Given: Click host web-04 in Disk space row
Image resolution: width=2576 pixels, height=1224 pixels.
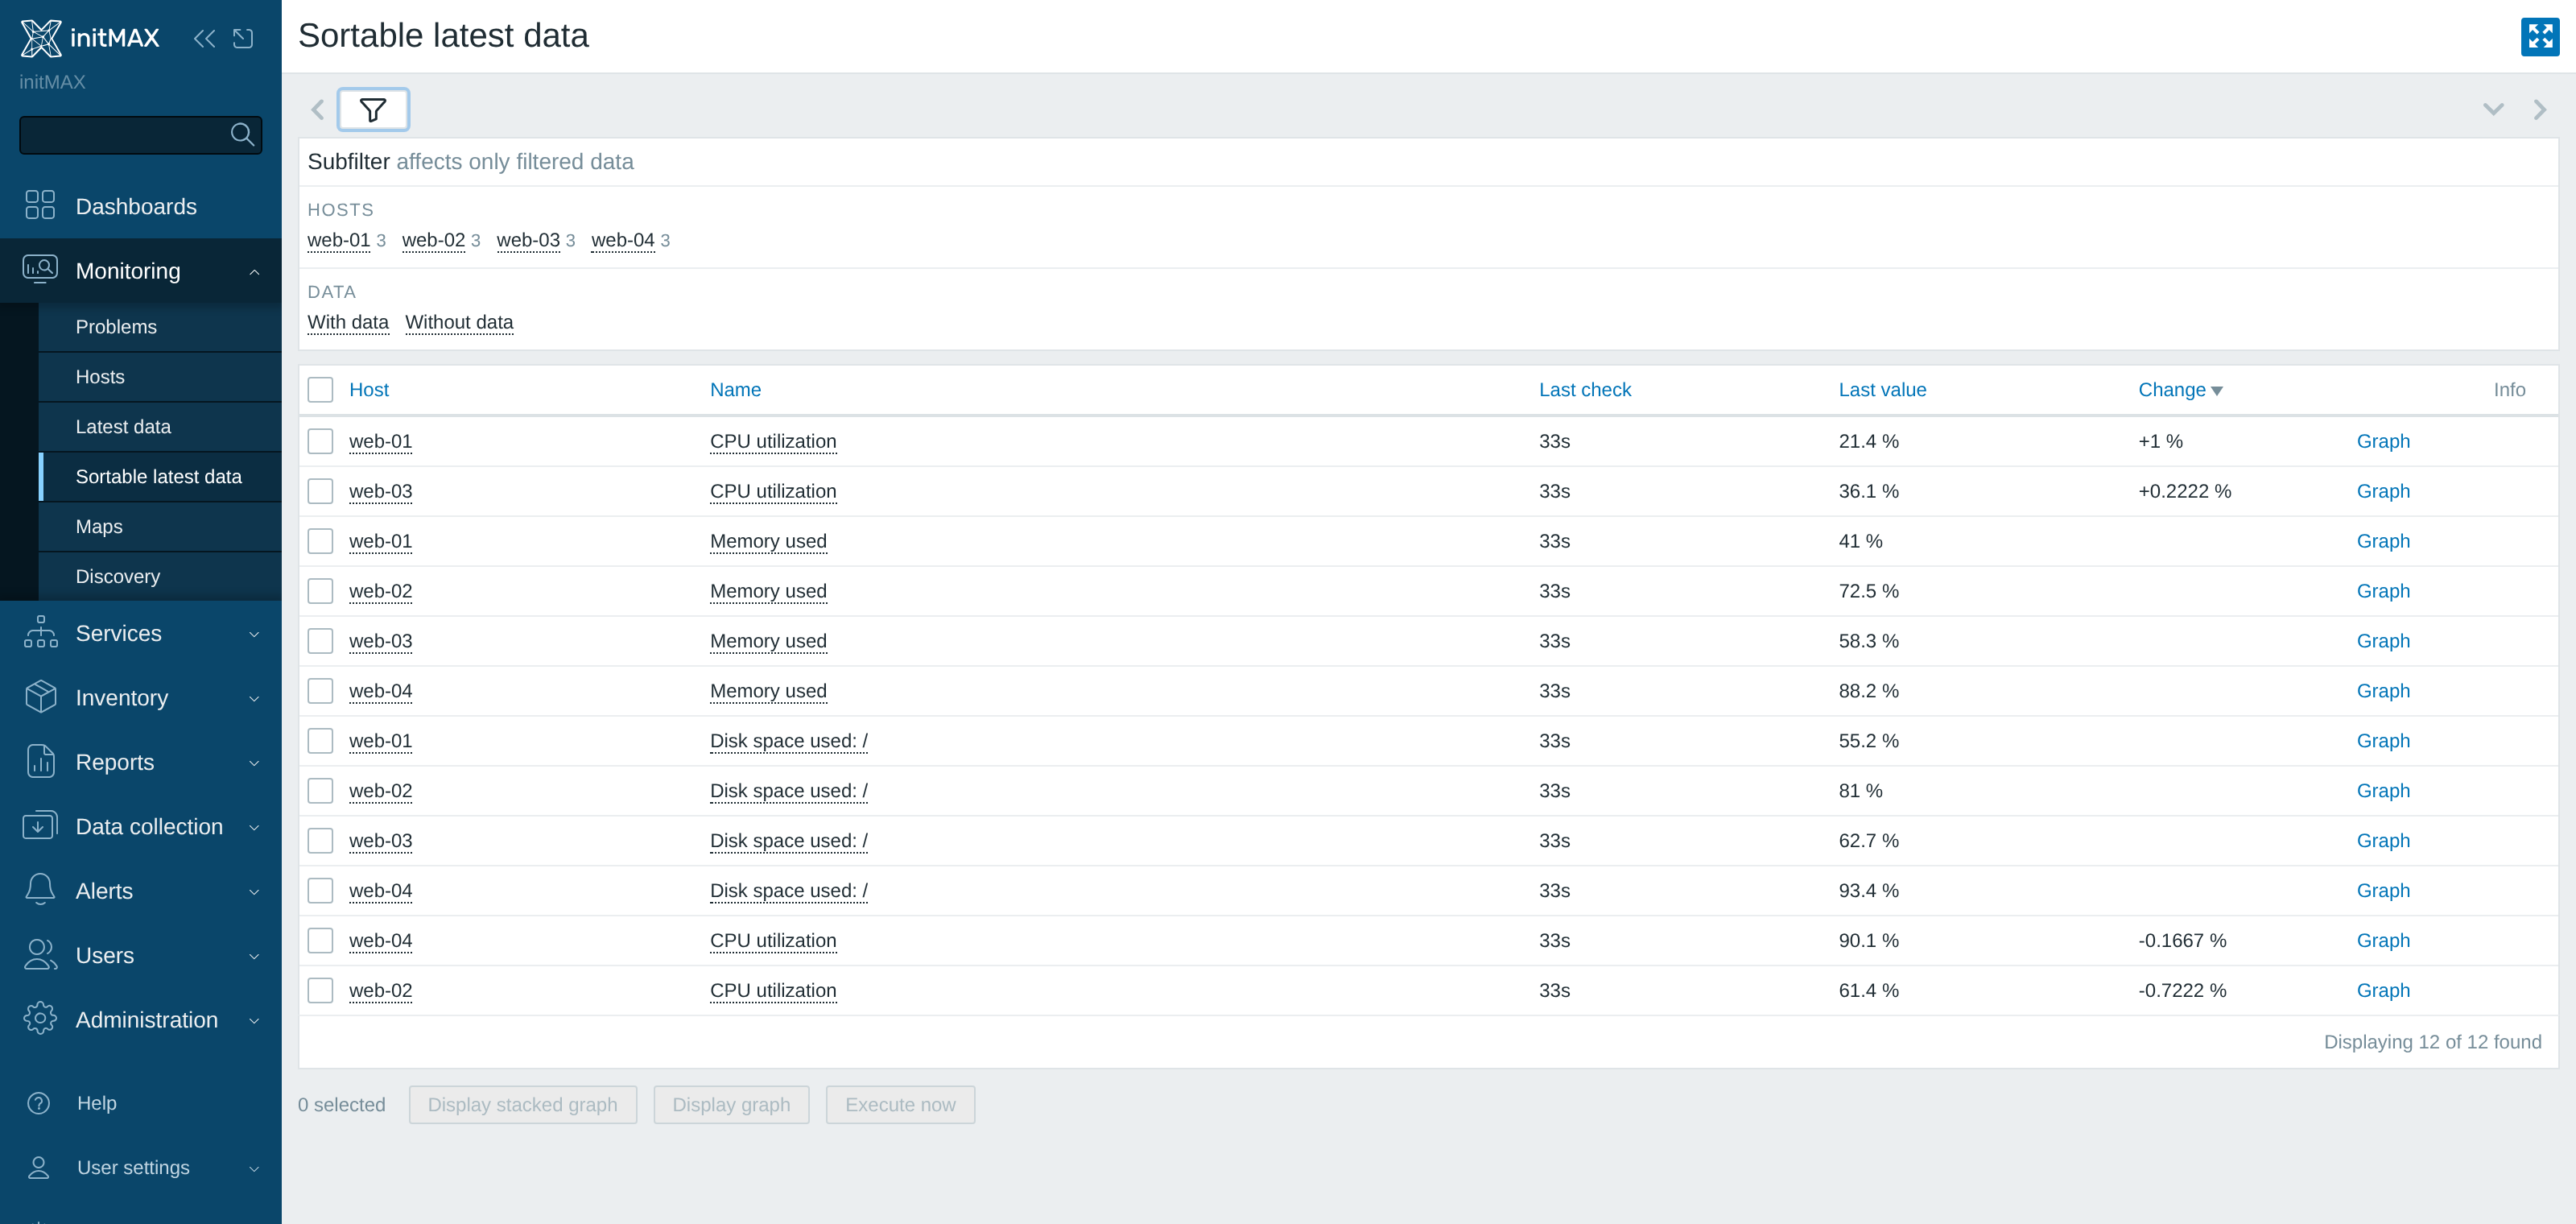Looking at the screenshot, I should coord(380,891).
